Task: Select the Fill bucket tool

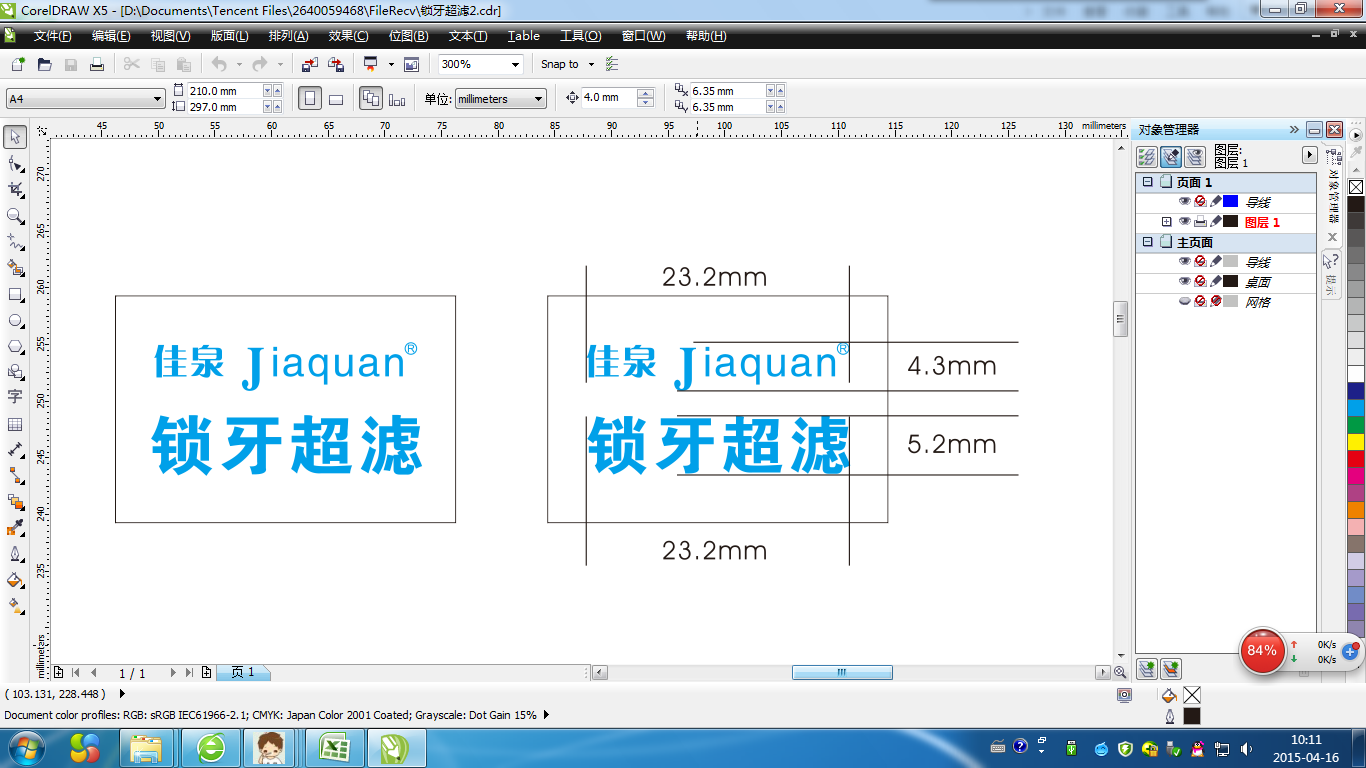Action: coord(15,580)
